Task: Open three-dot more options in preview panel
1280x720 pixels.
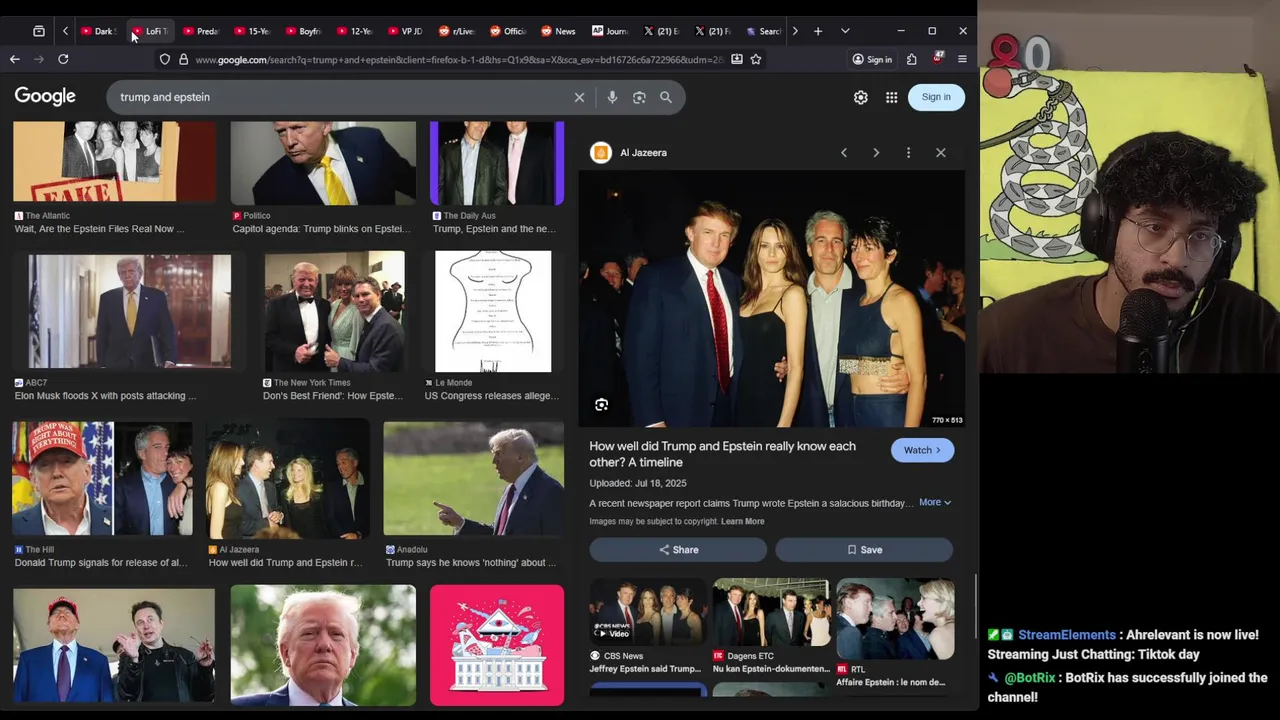Action: 908,153
